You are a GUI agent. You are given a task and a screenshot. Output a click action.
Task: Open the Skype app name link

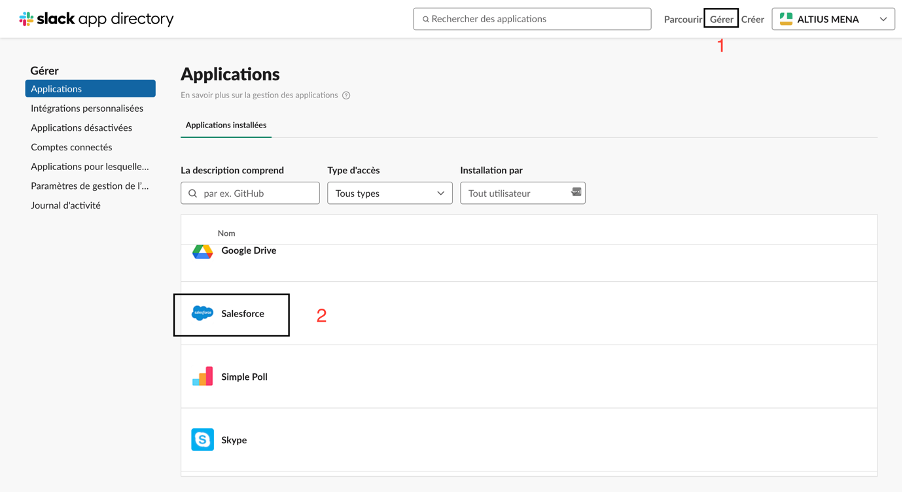pyautogui.click(x=234, y=440)
